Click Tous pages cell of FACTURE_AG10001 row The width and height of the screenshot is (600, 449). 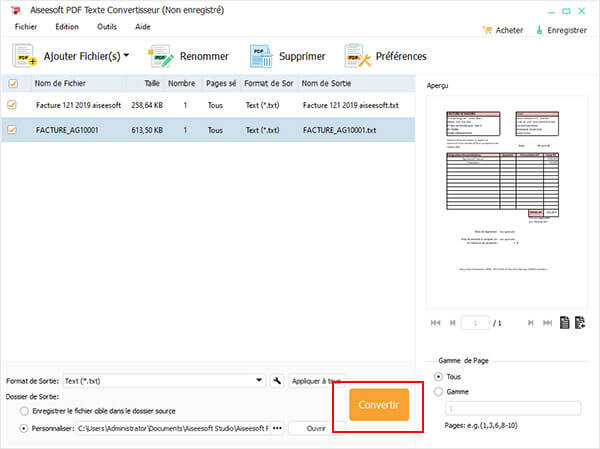(215, 130)
